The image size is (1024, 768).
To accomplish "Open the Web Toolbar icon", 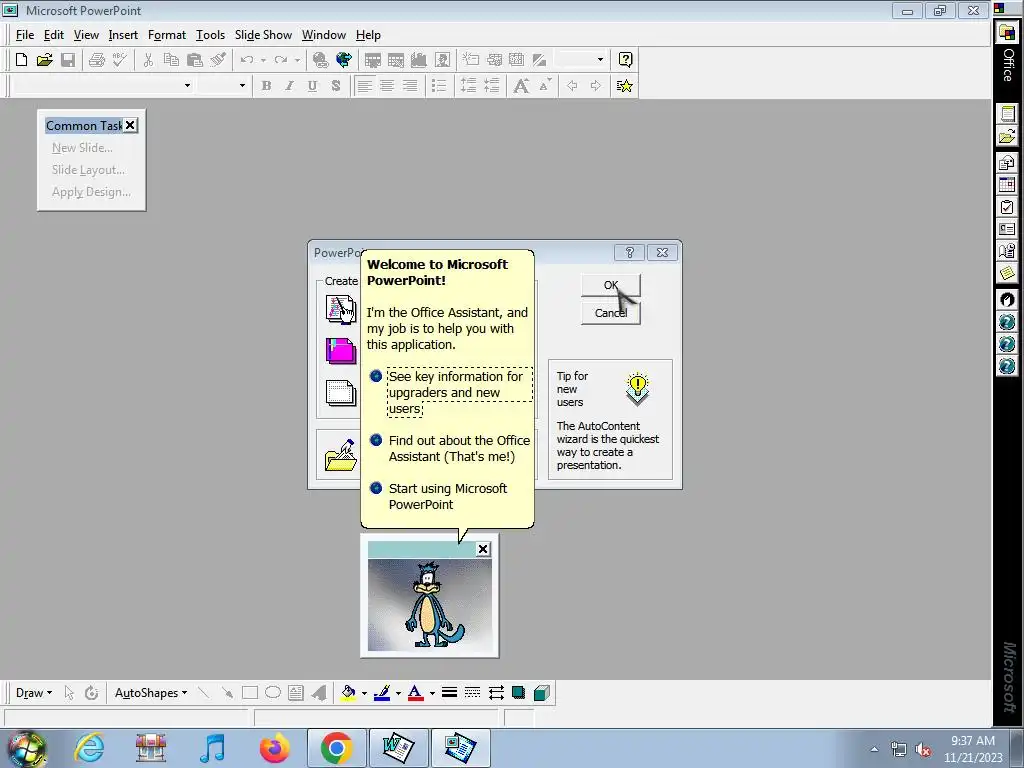I will click(x=344, y=60).
